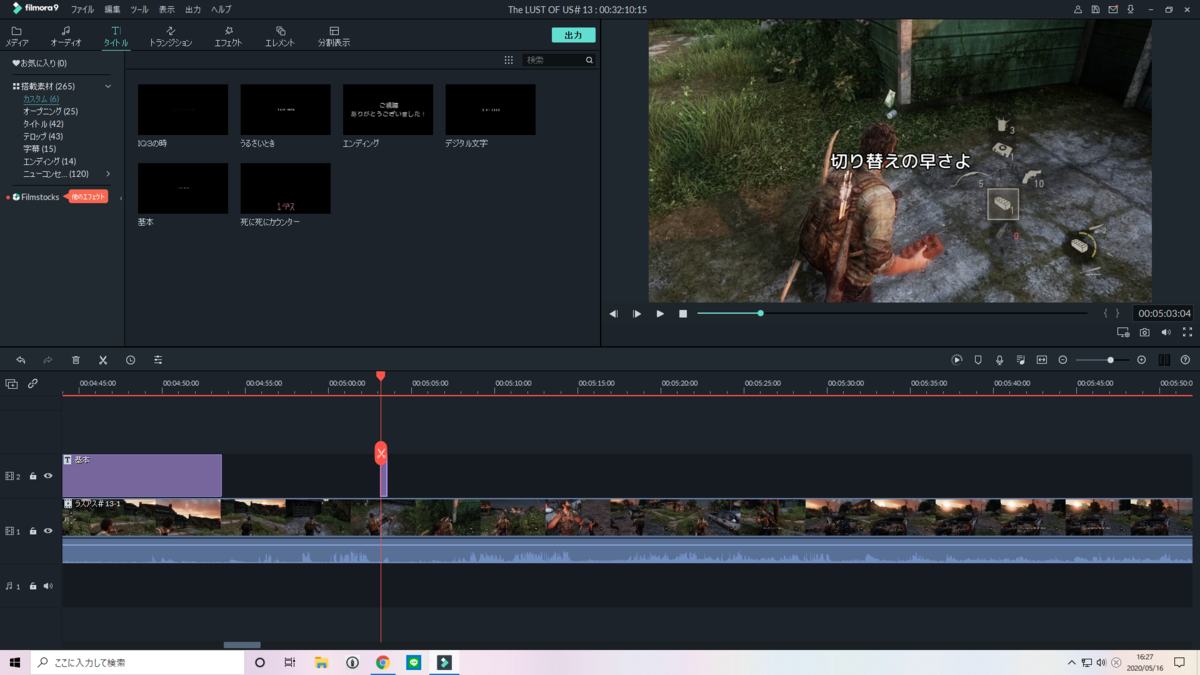Select the purple 基本 title clip on track 2
The width and height of the screenshot is (1200, 675).
pyautogui.click(x=142, y=476)
